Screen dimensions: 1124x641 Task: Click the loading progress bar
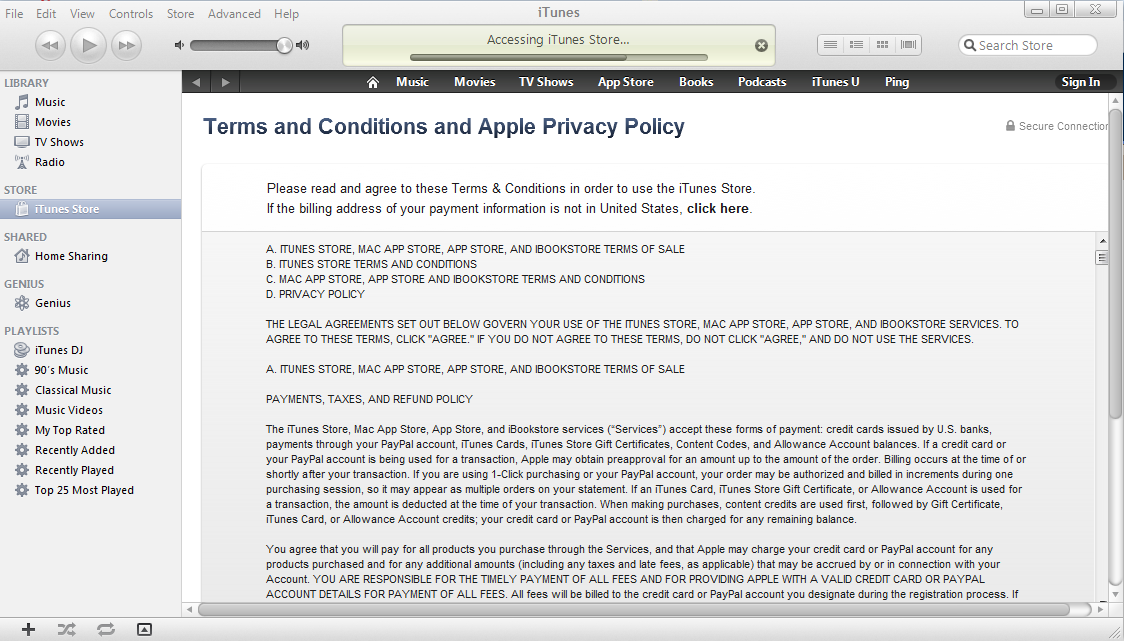[x=558, y=57]
